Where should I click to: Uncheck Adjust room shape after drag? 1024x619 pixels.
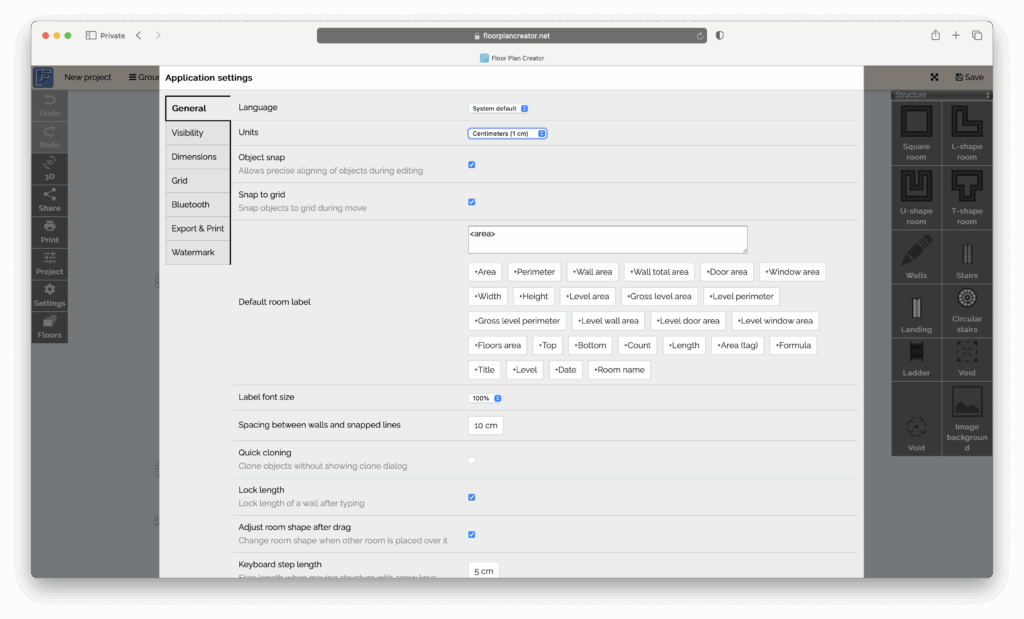click(471, 534)
